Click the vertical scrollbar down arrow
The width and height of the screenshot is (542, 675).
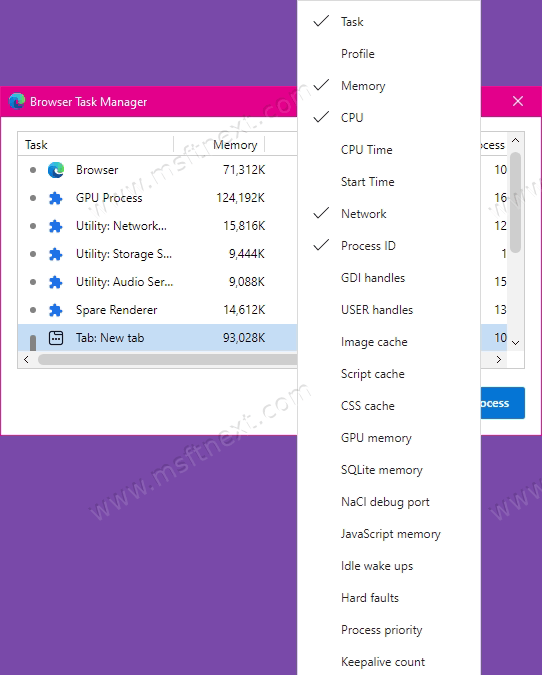click(x=515, y=343)
